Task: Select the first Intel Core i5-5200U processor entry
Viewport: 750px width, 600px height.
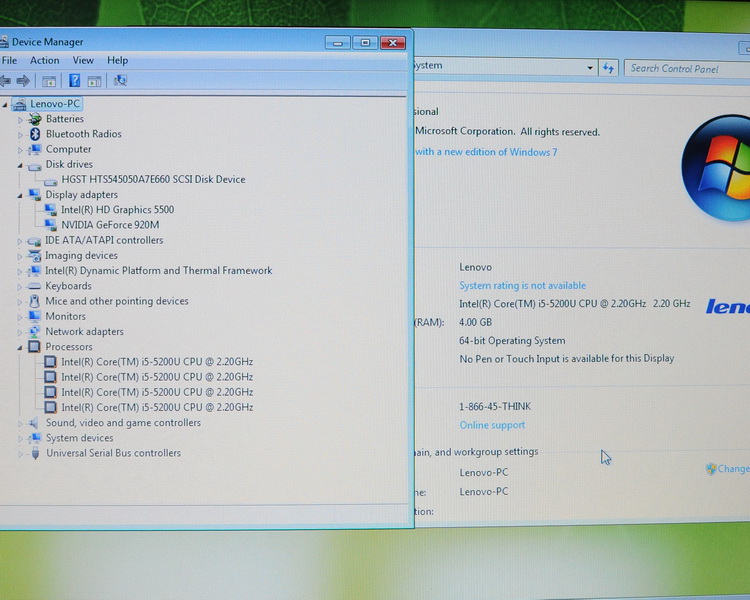Action: point(157,362)
